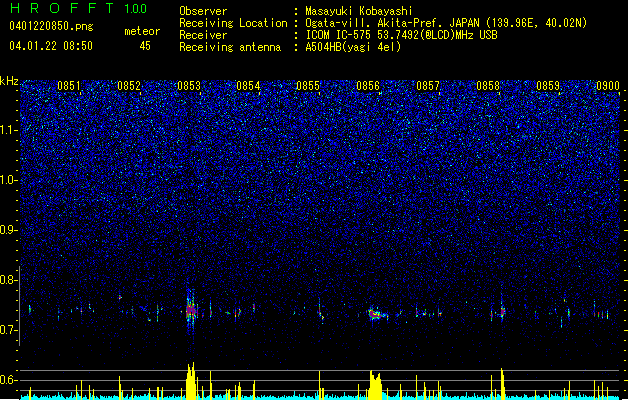Click the meteor count value 45
This screenshot has height=400, width=629.
point(145,46)
